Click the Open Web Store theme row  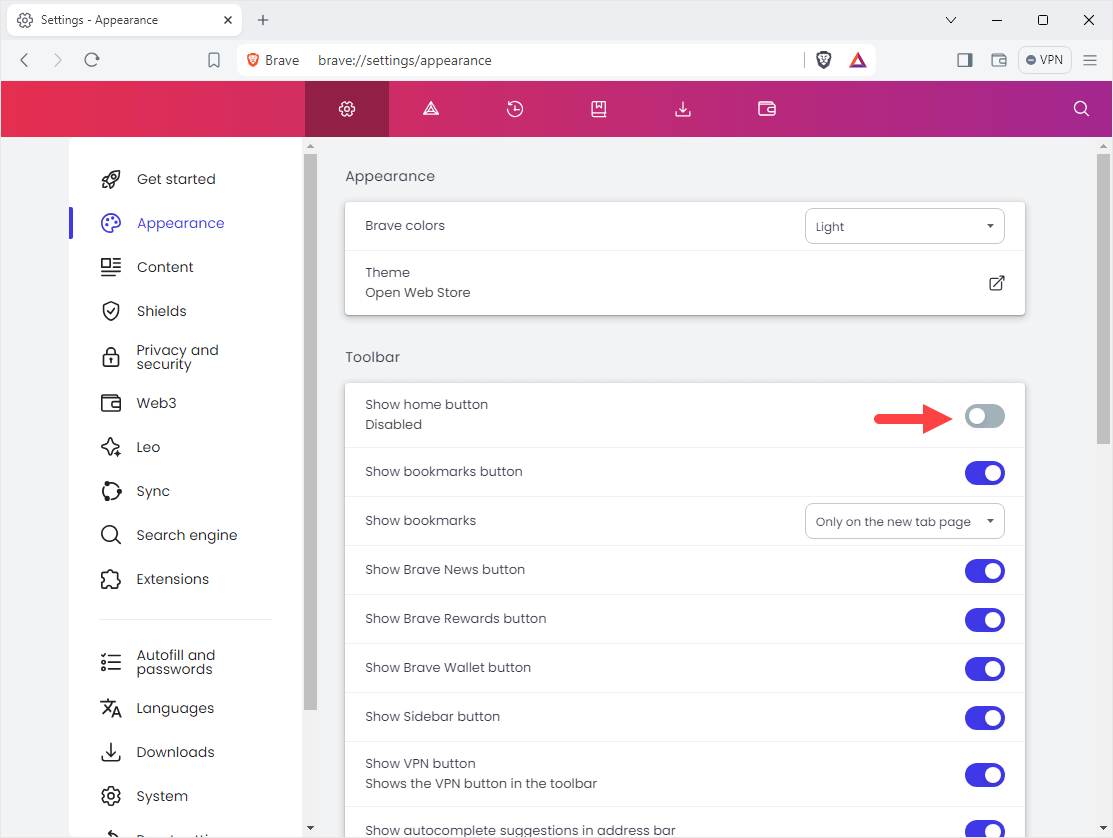click(684, 282)
